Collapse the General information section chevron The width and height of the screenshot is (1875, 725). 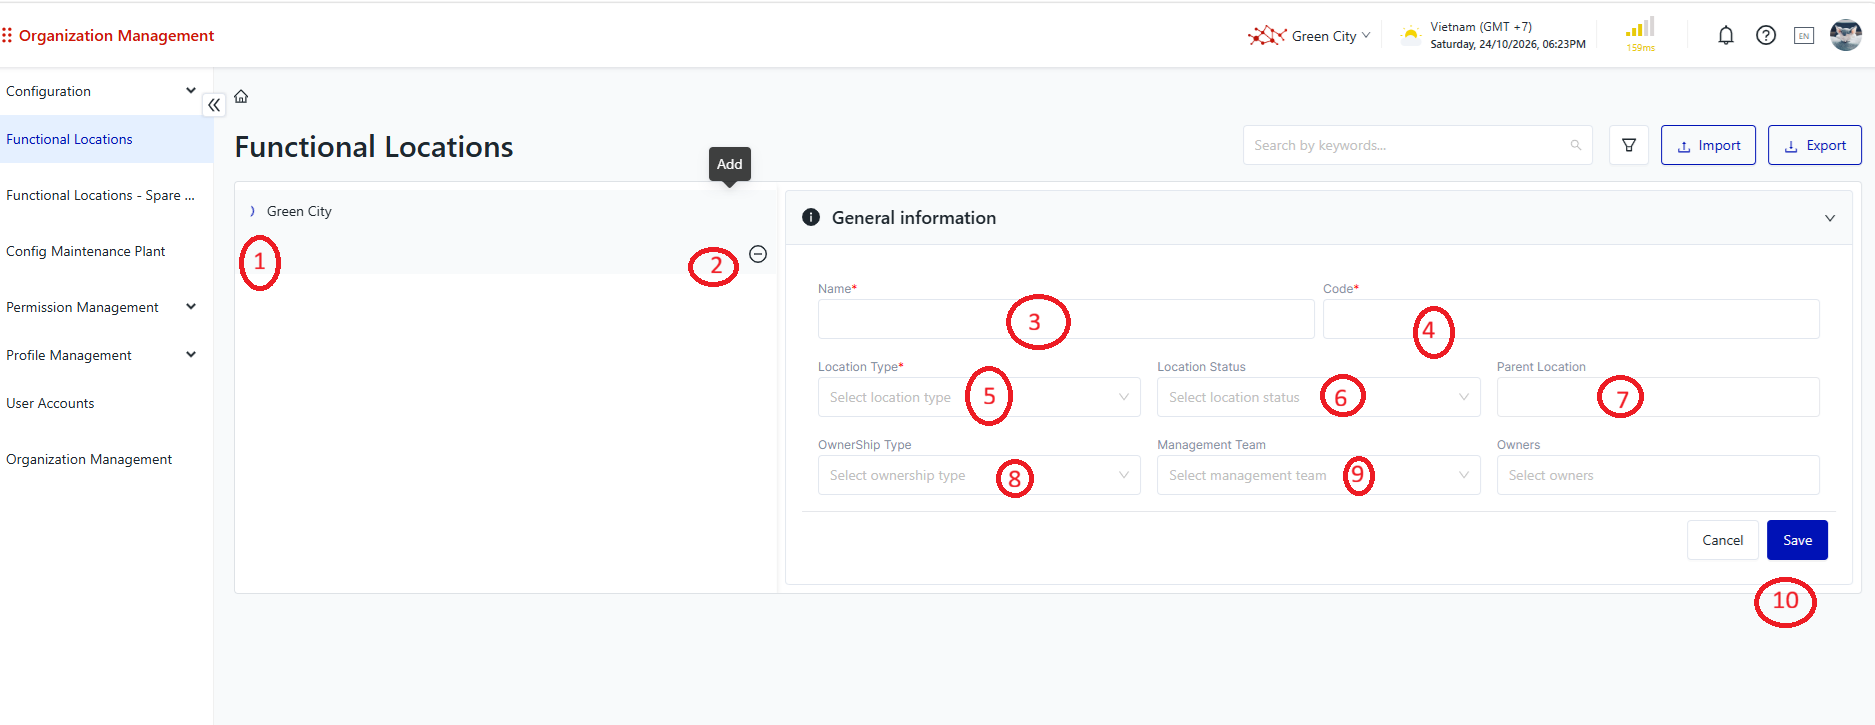(x=1830, y=218)
